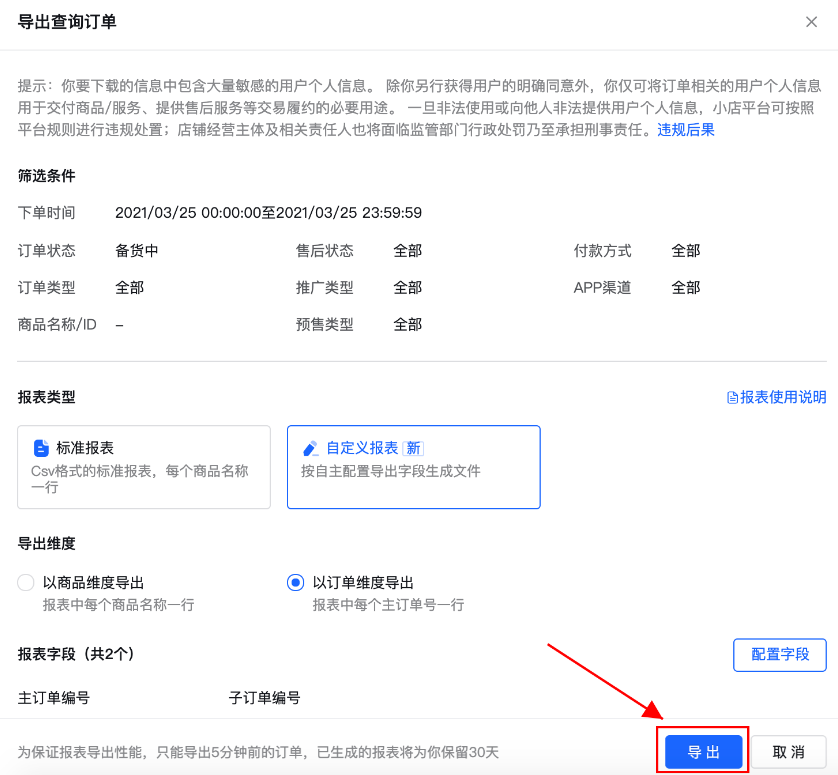Click the 订单类型 label
Image resolution: width=838 pixels, height=775 pixels.
[x=46, y=288]
